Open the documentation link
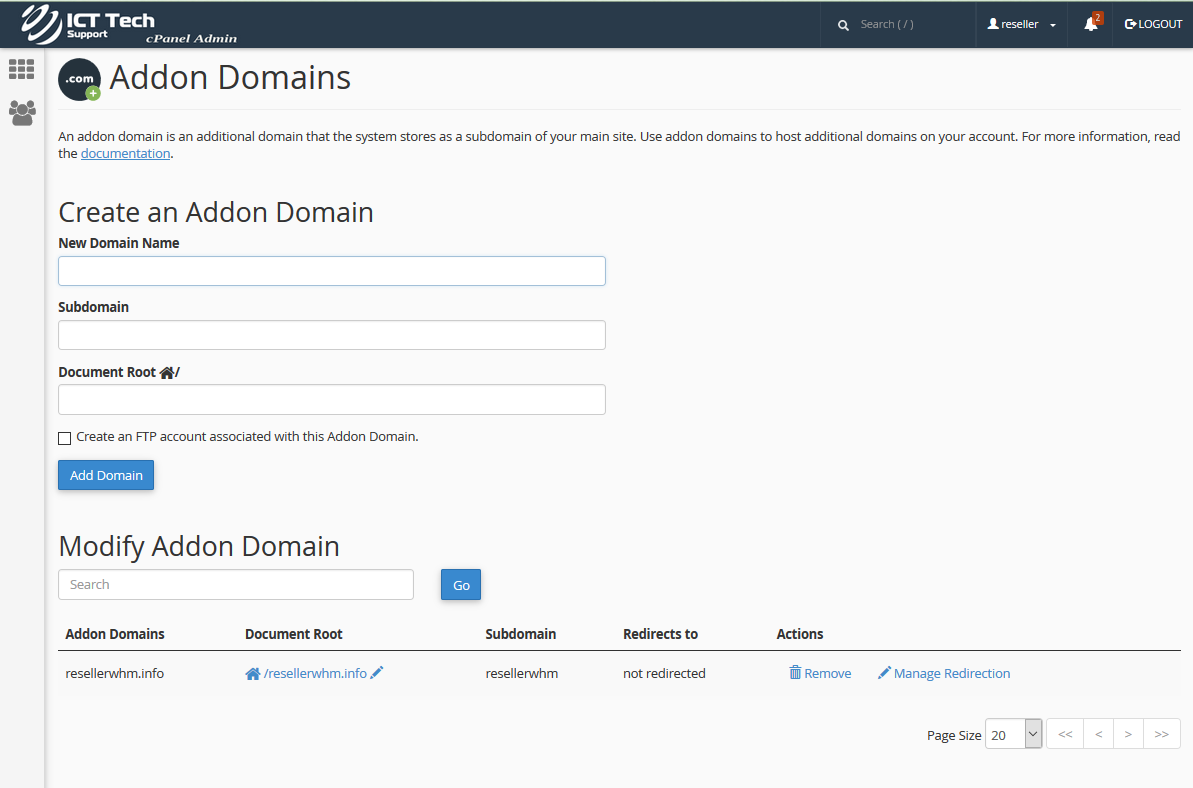 coord(125,154)
